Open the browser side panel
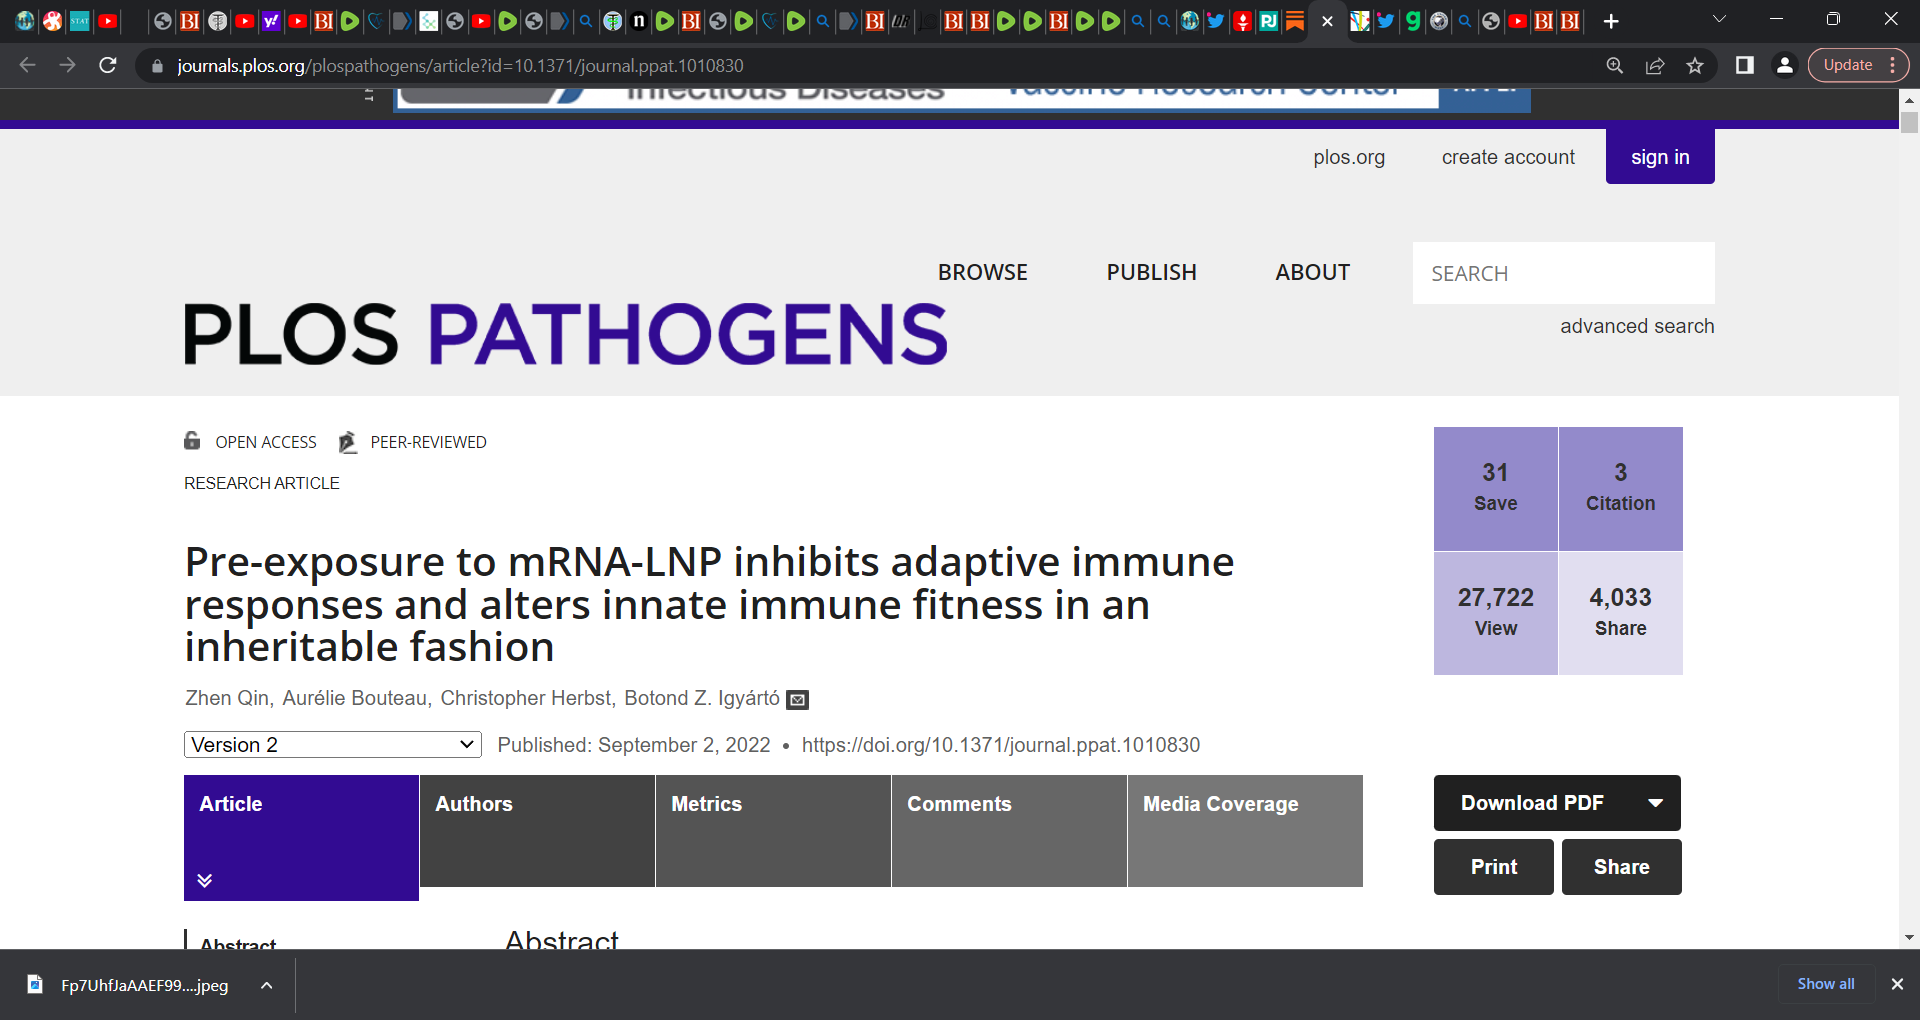This screenshot has width=1920, height=1020. tap(1745, 65)
